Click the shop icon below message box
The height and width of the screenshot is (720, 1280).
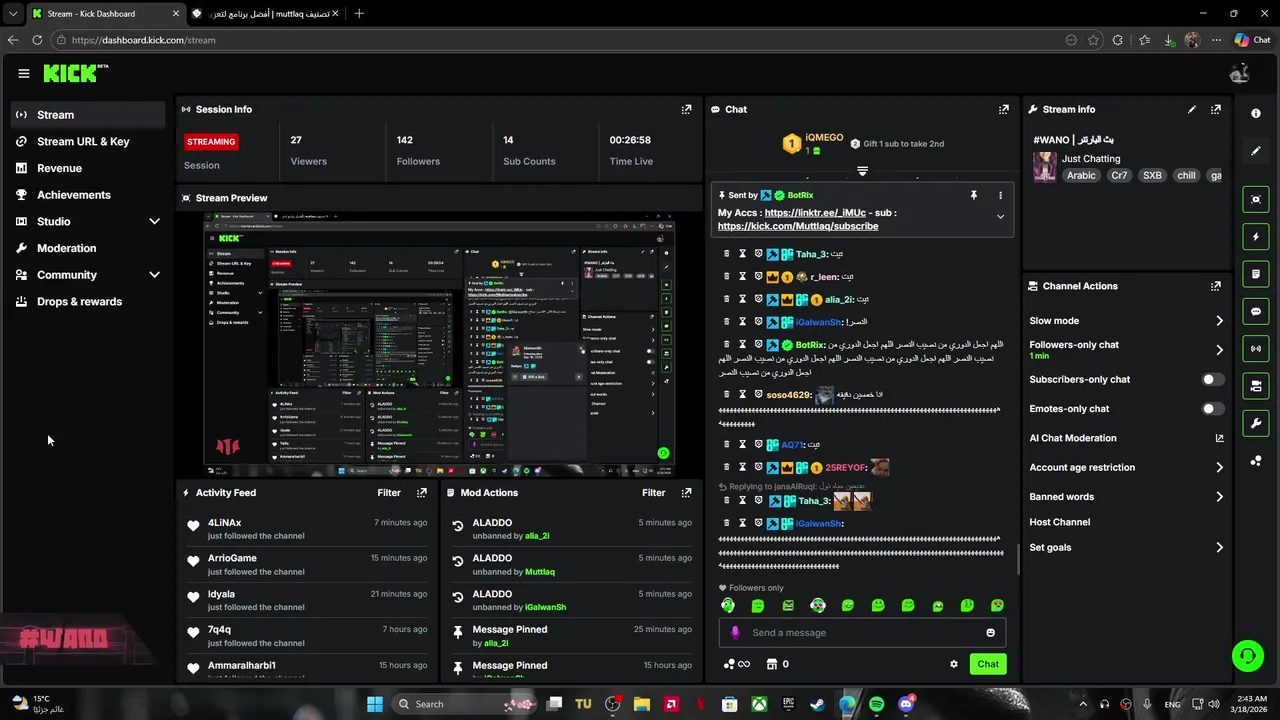click(772, 664)
